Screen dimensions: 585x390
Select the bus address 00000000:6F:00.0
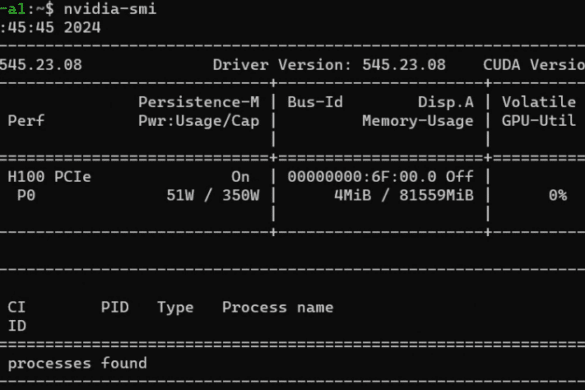[362, 177]
